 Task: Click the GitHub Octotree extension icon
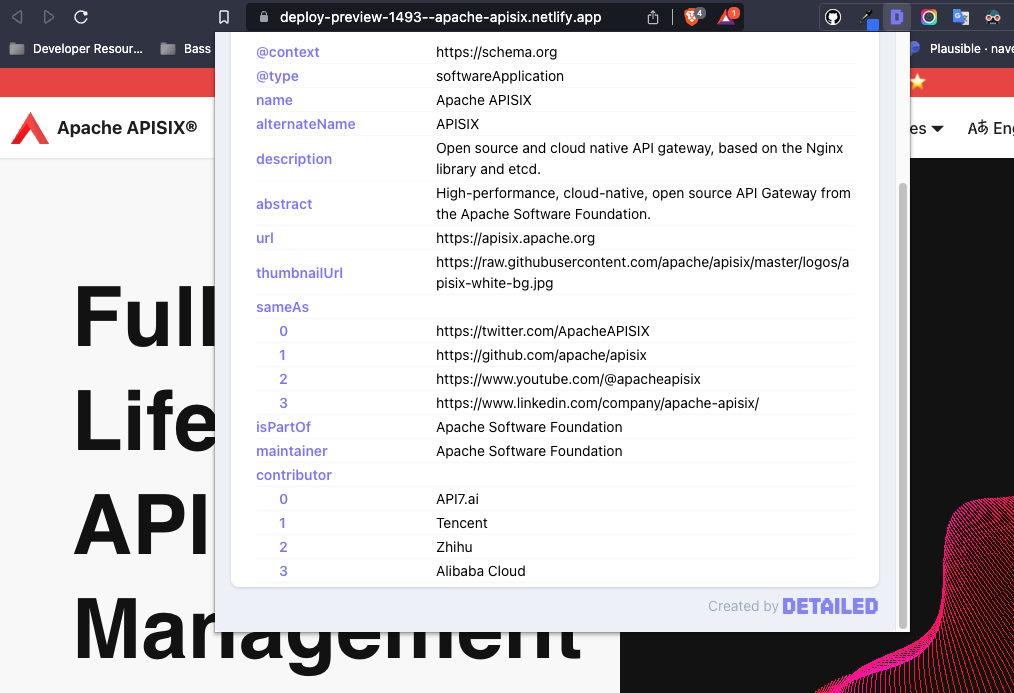tap(833, 17)
